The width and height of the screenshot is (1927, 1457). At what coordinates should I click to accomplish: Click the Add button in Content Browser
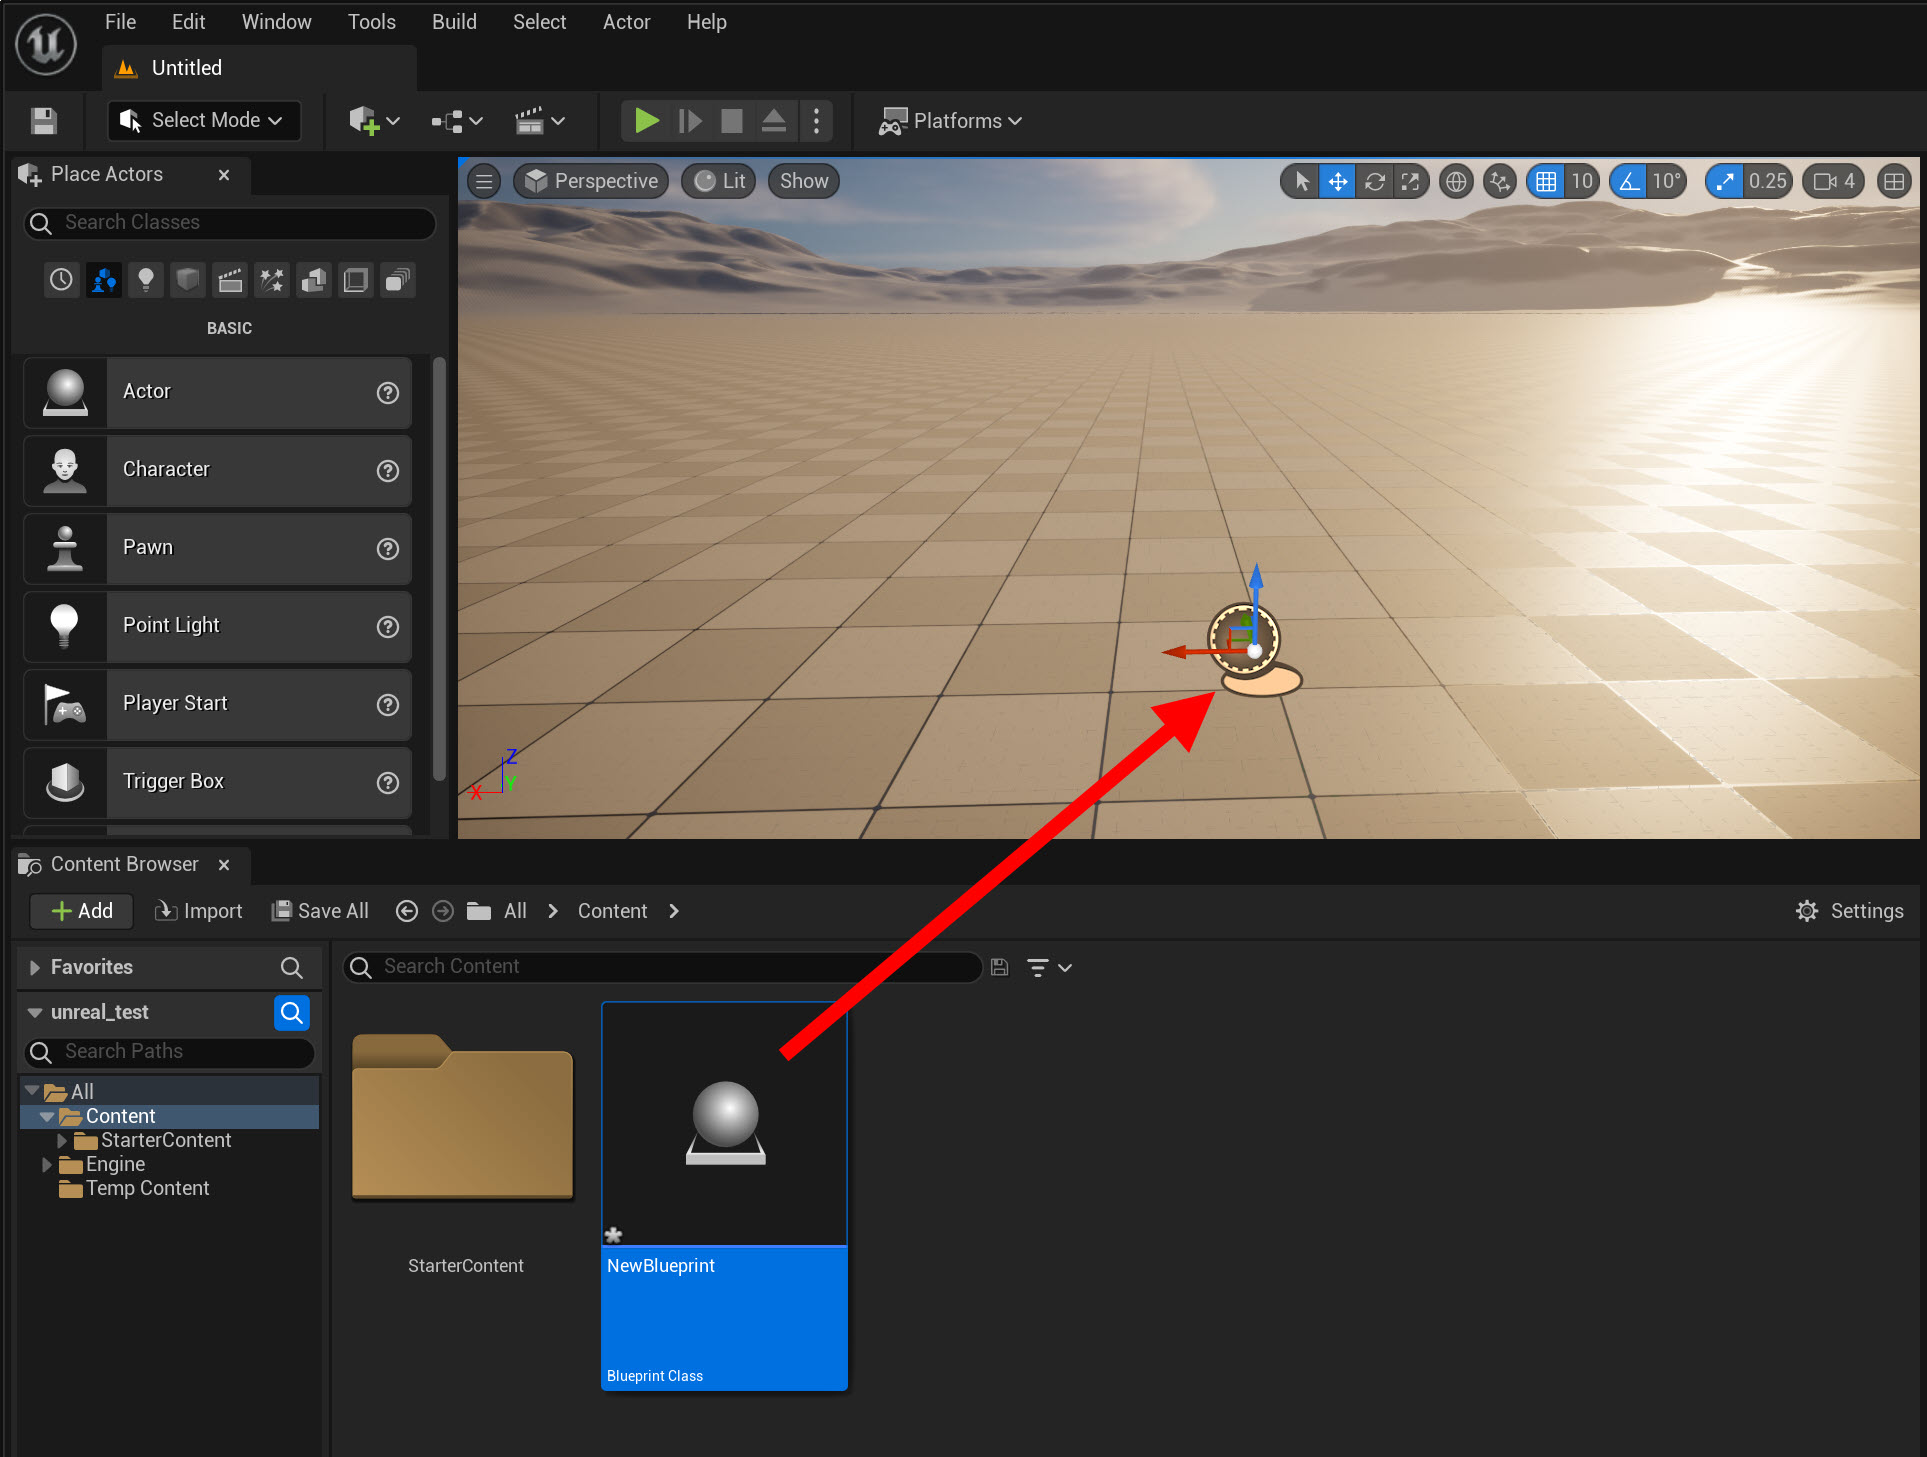click(x=82, y=911)
